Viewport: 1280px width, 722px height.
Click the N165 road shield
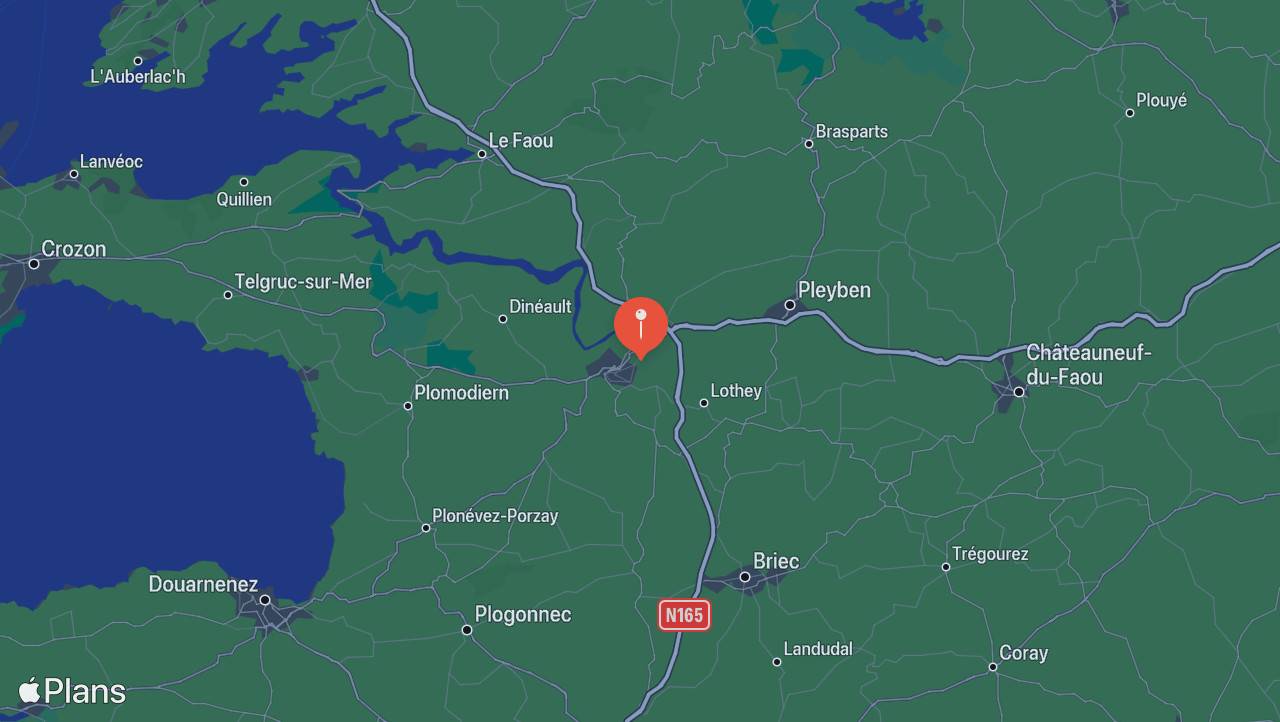[x=684, y=615]
